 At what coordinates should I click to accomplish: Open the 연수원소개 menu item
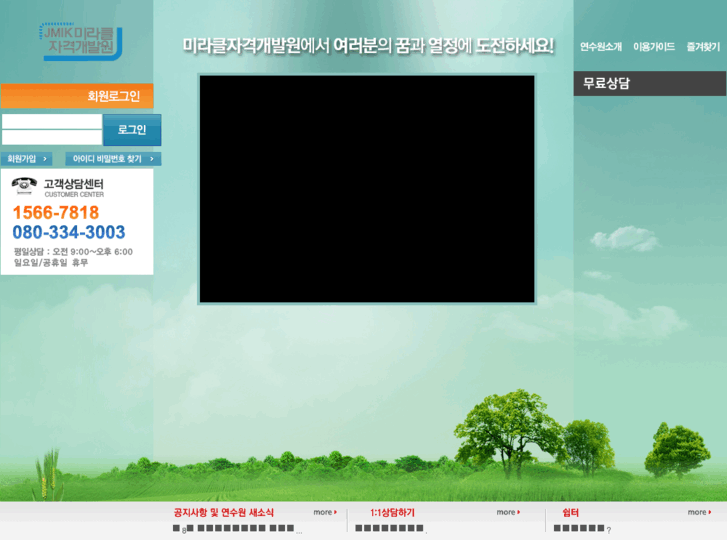(x=601, y=47)
